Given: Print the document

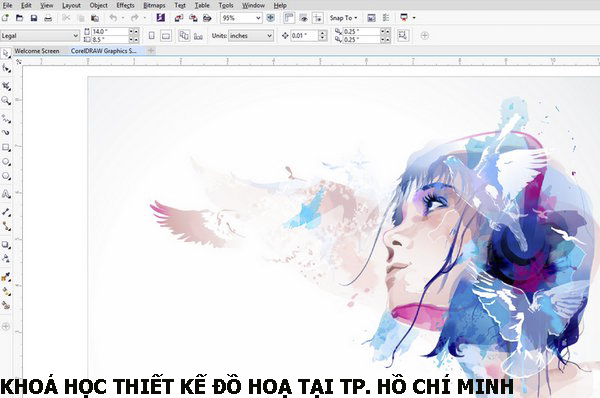Looking at the screenshot, I should coord(48,18).
